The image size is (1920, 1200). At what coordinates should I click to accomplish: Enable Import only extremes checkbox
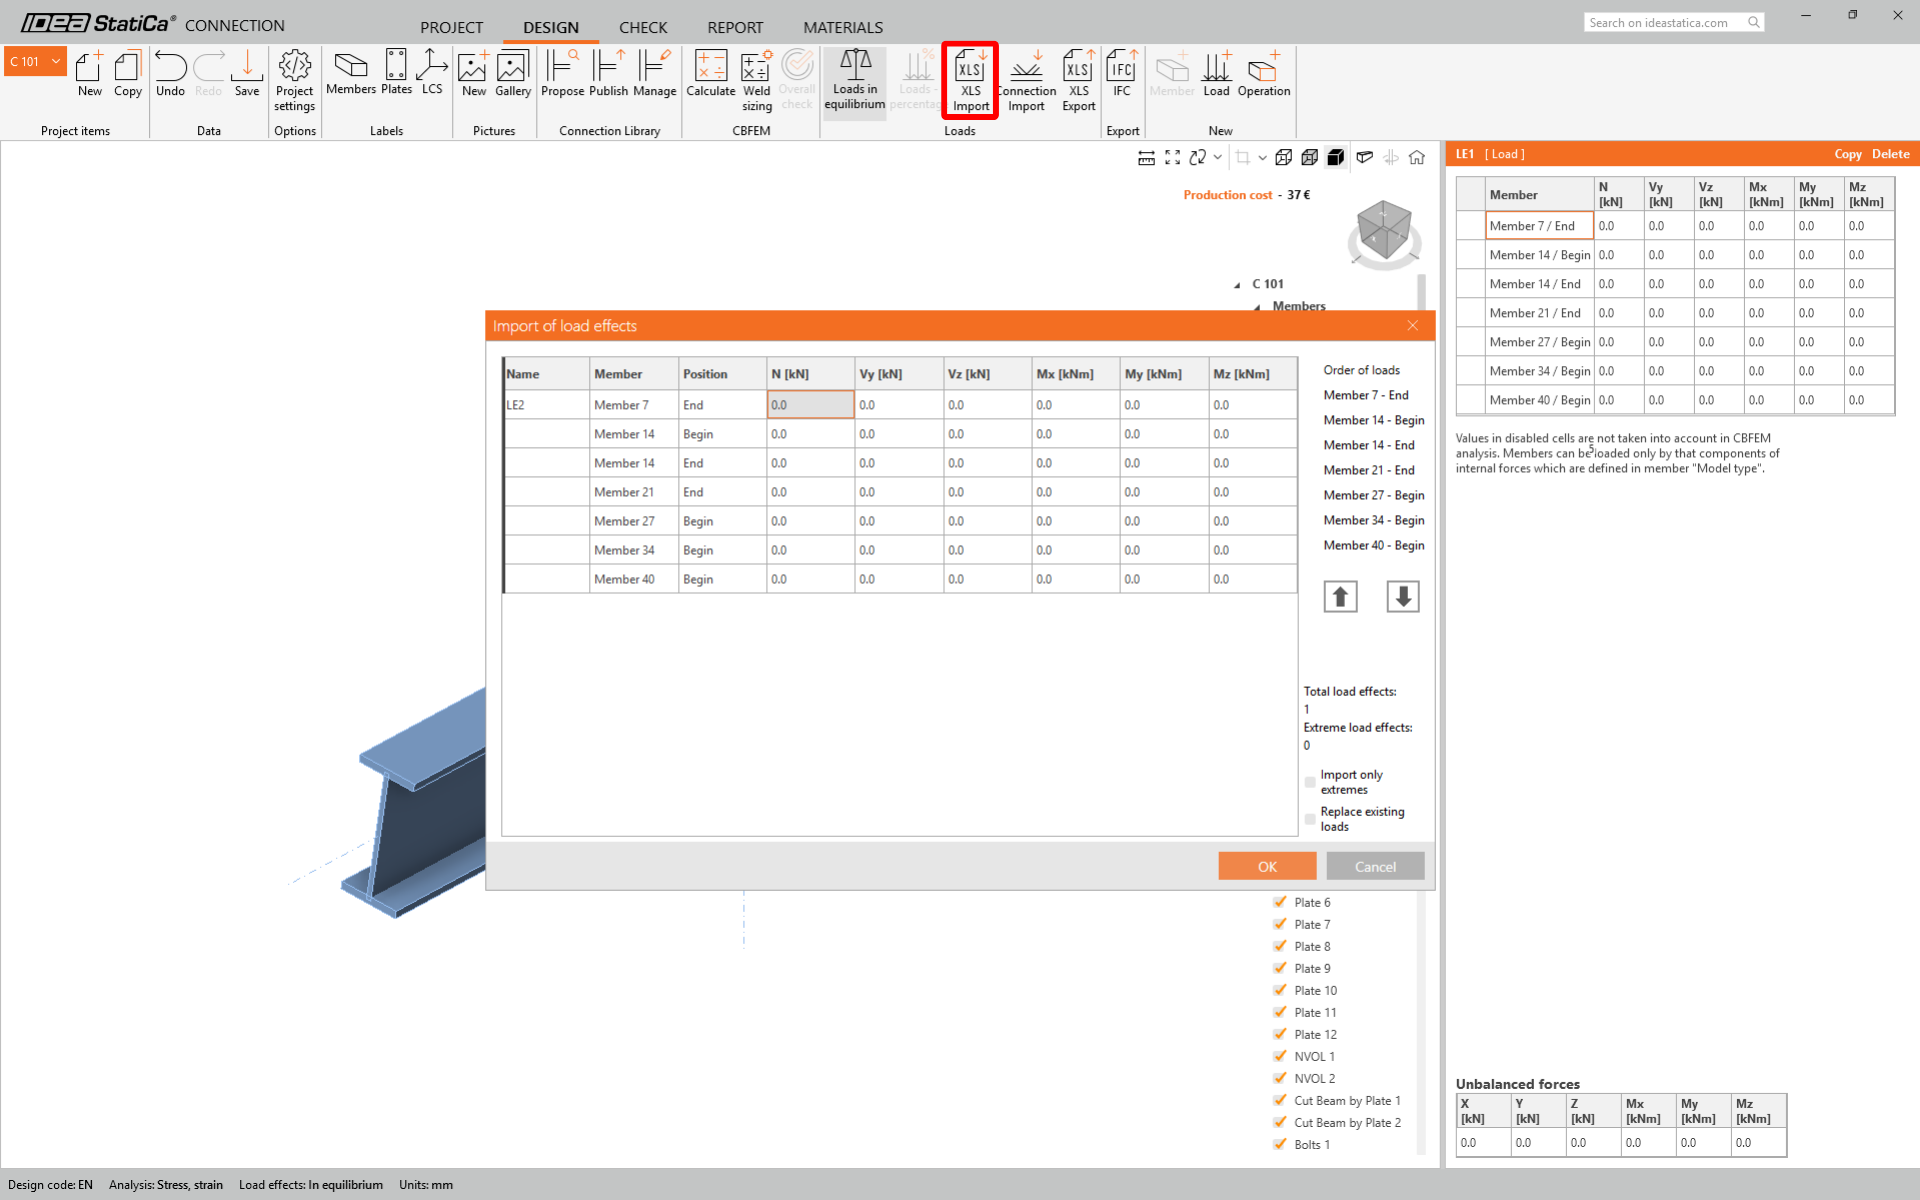click(x=1310, y=782)
